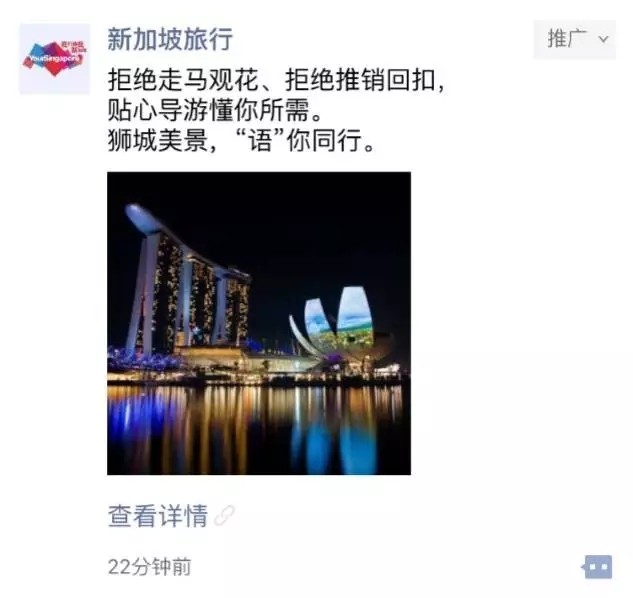633x598 pixels.
Task: Tap the 推广 label text
Action: click(x=567, y=39)
